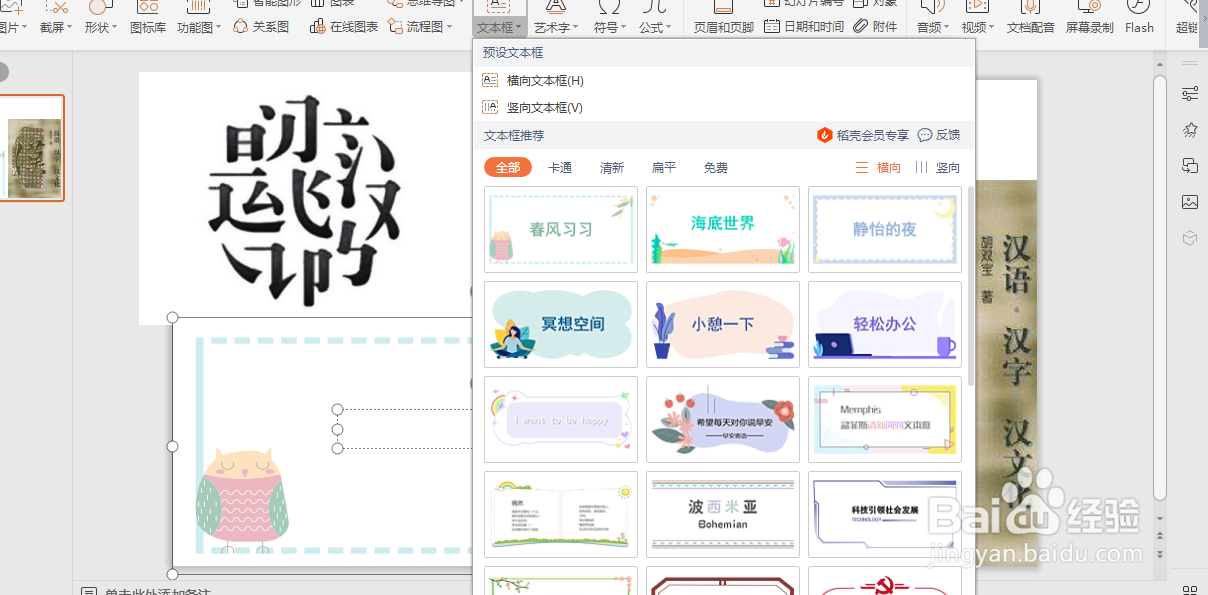Select the slide thumbnail in left panel
This screenshot has height=595, width=1208.
[x=32, y=148]
